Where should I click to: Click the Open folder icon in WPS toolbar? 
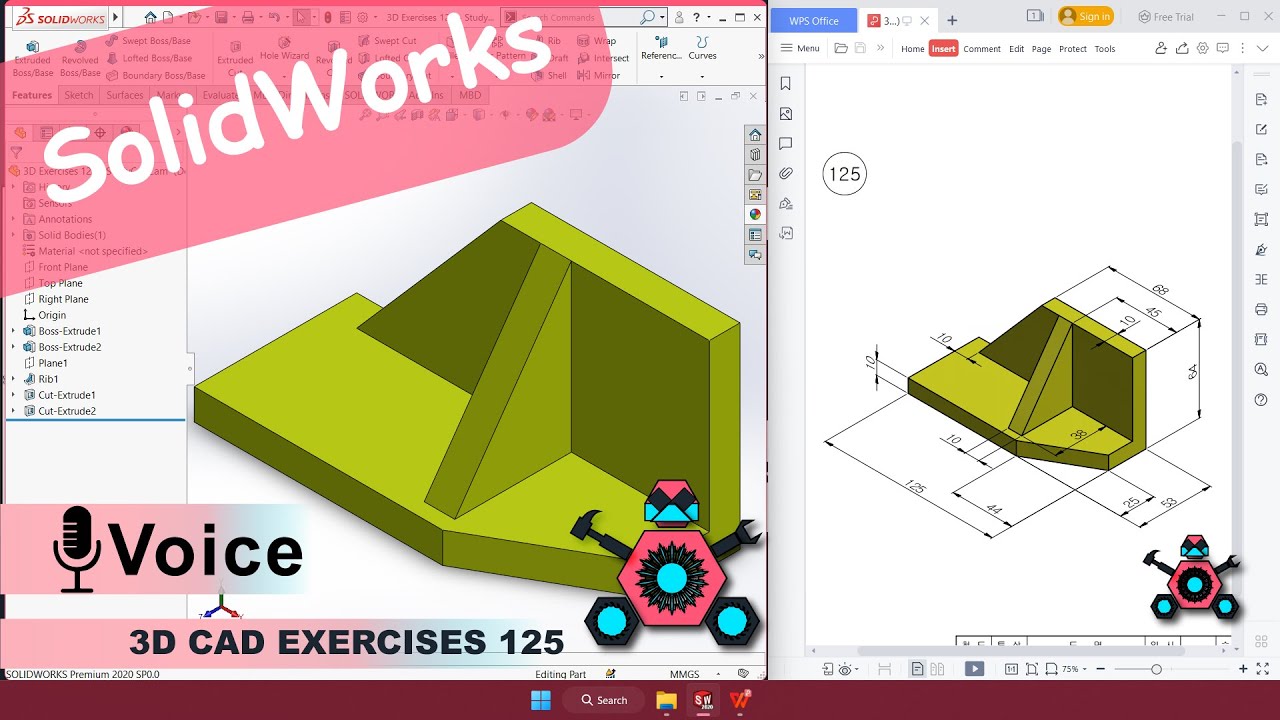point(841,48)
